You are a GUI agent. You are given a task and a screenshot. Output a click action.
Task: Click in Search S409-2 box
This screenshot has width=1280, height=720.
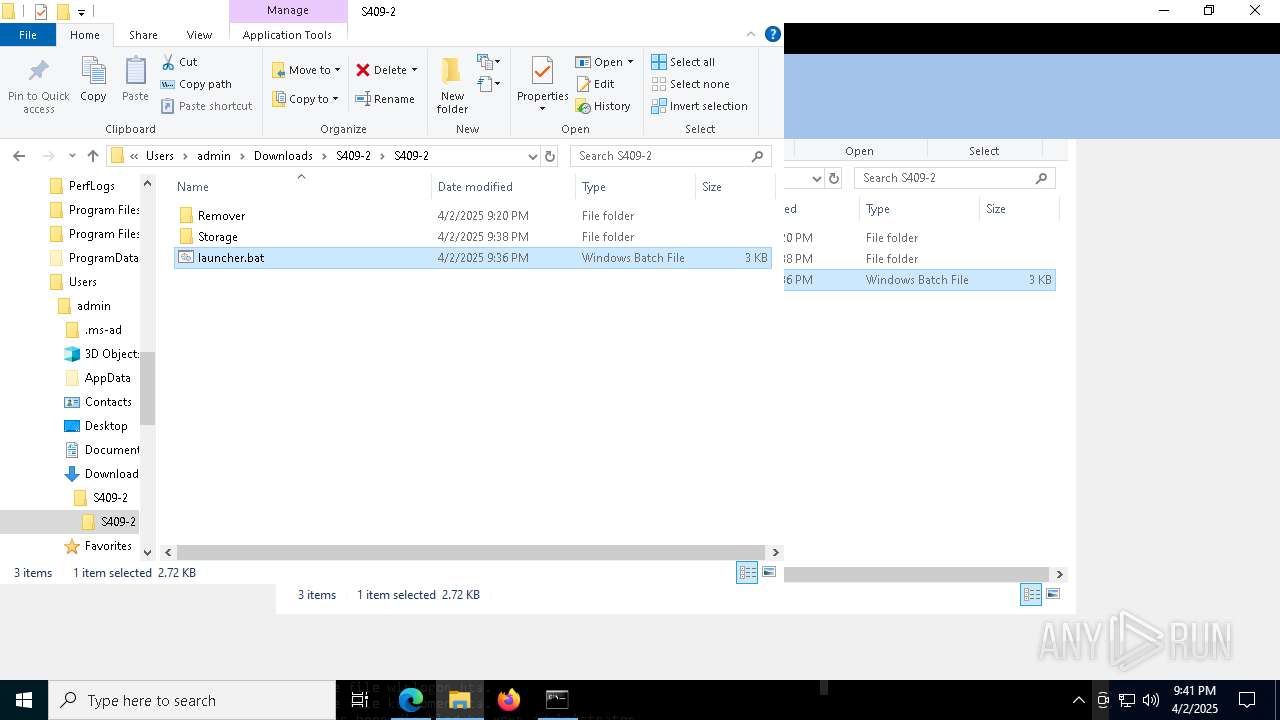click(671, 156)
